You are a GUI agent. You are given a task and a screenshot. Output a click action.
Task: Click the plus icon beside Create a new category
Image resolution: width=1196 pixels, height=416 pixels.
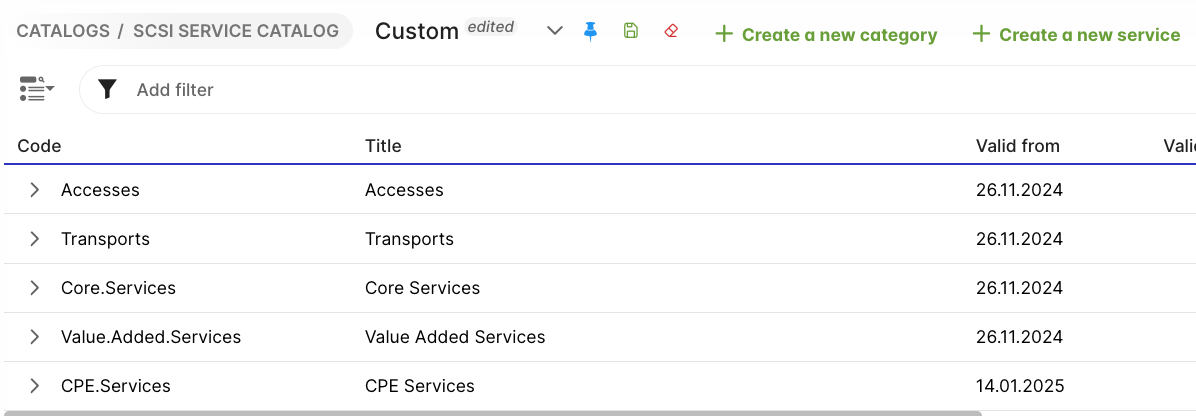724,35
